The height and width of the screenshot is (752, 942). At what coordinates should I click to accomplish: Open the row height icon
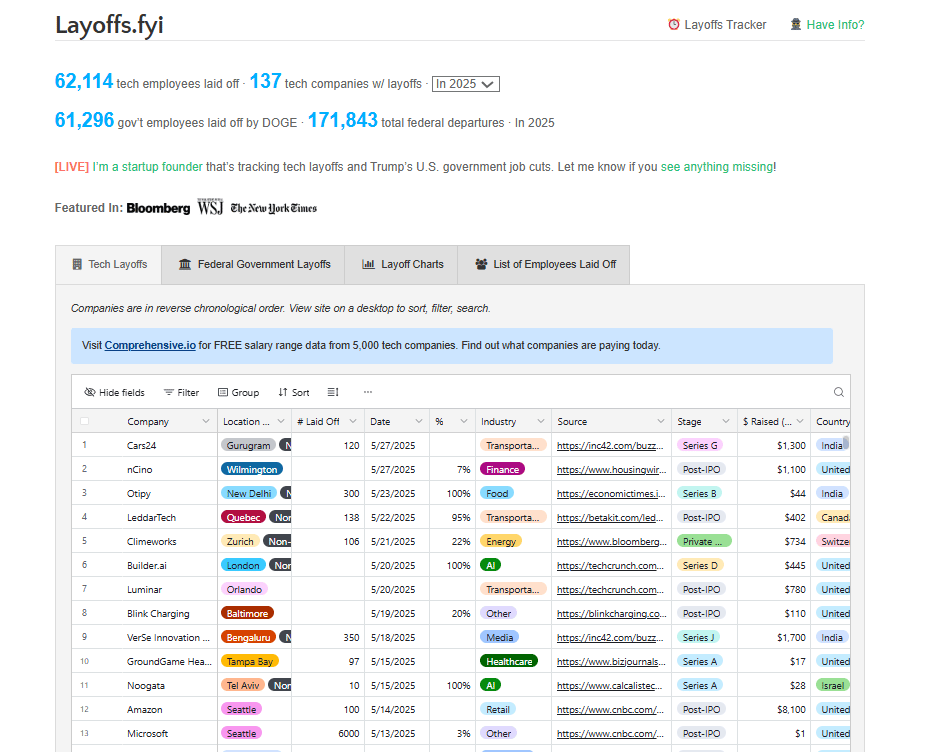tap(333, 392)
